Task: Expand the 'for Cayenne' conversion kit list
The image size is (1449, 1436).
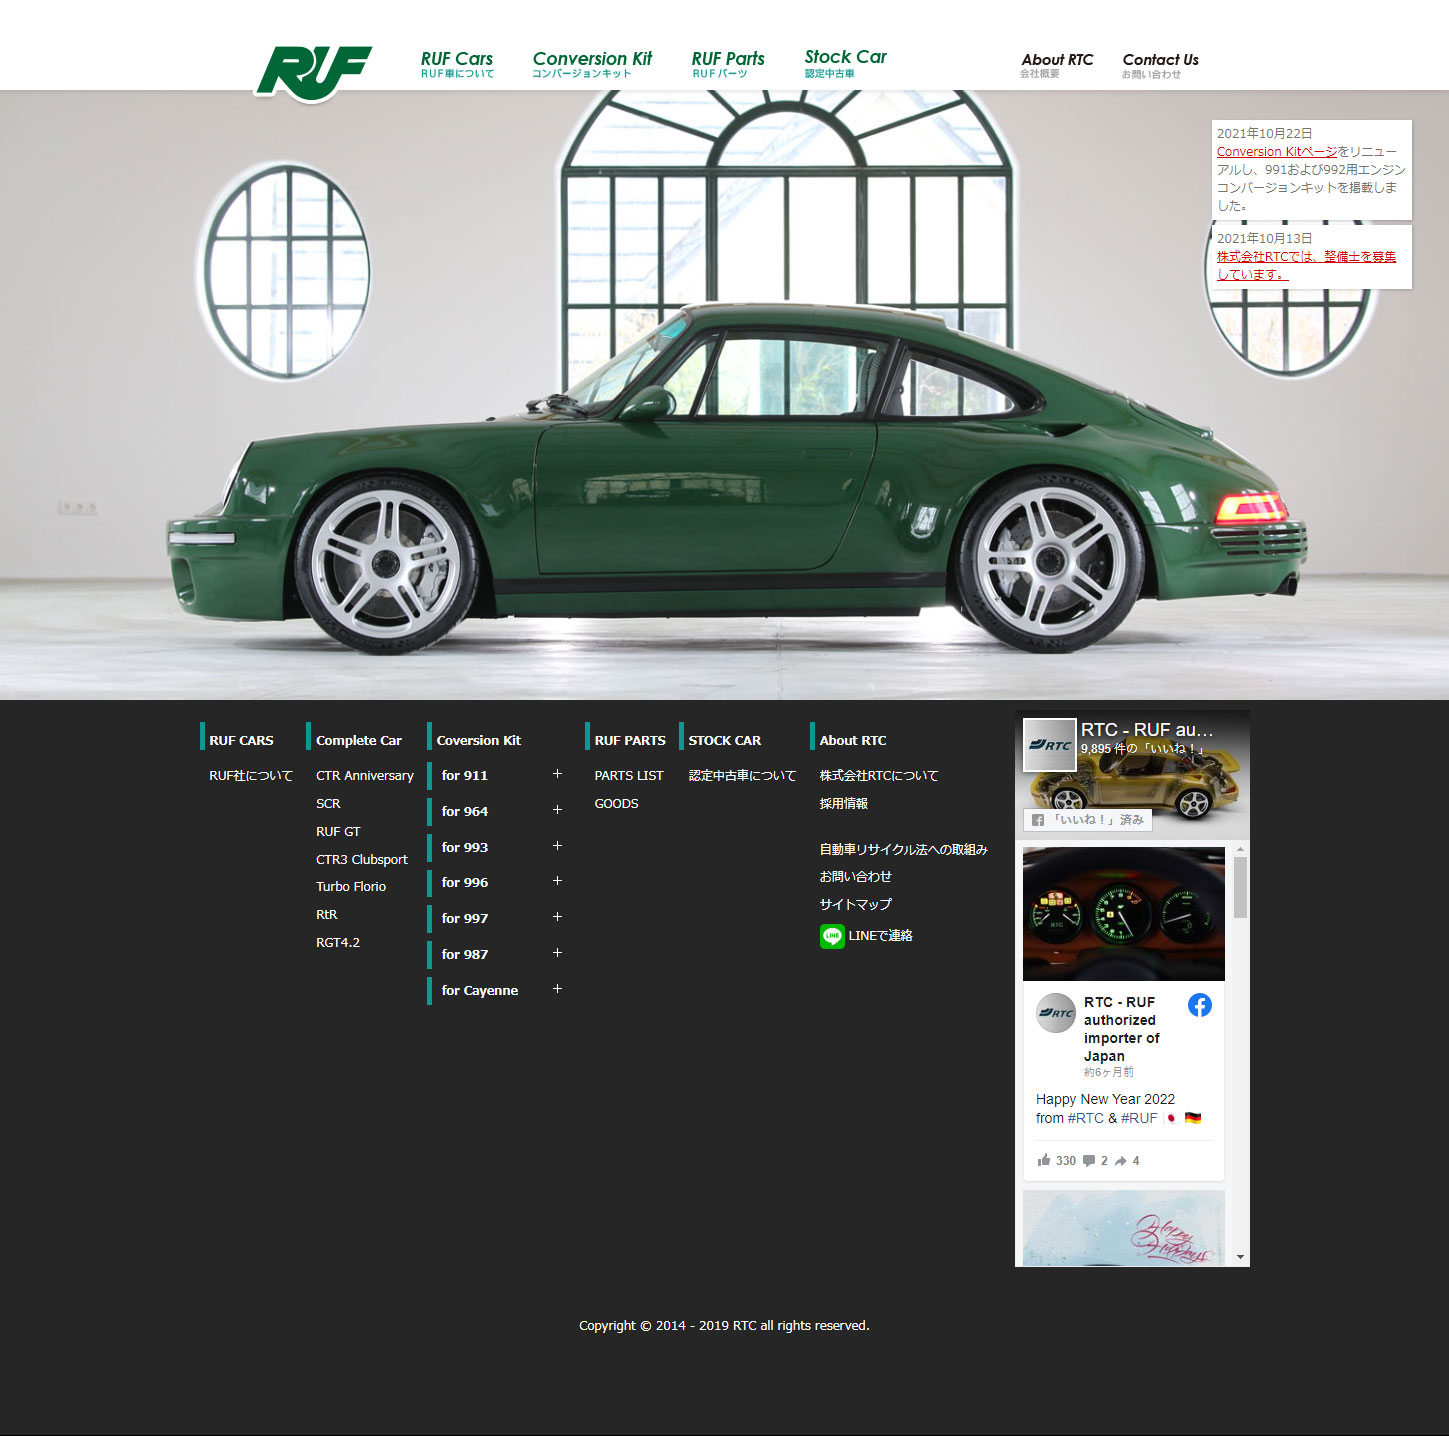Action: coord(557,989)
